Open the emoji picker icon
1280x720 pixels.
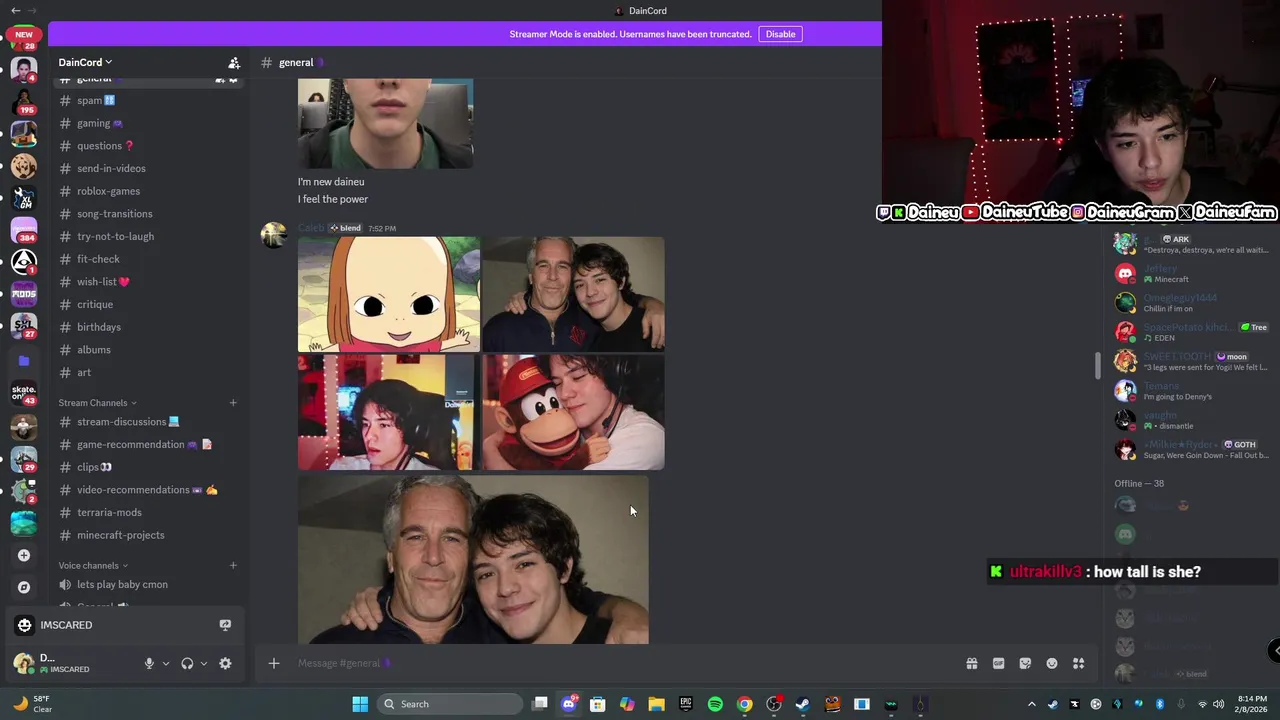pyautogui.click(x=1052, y=663)
